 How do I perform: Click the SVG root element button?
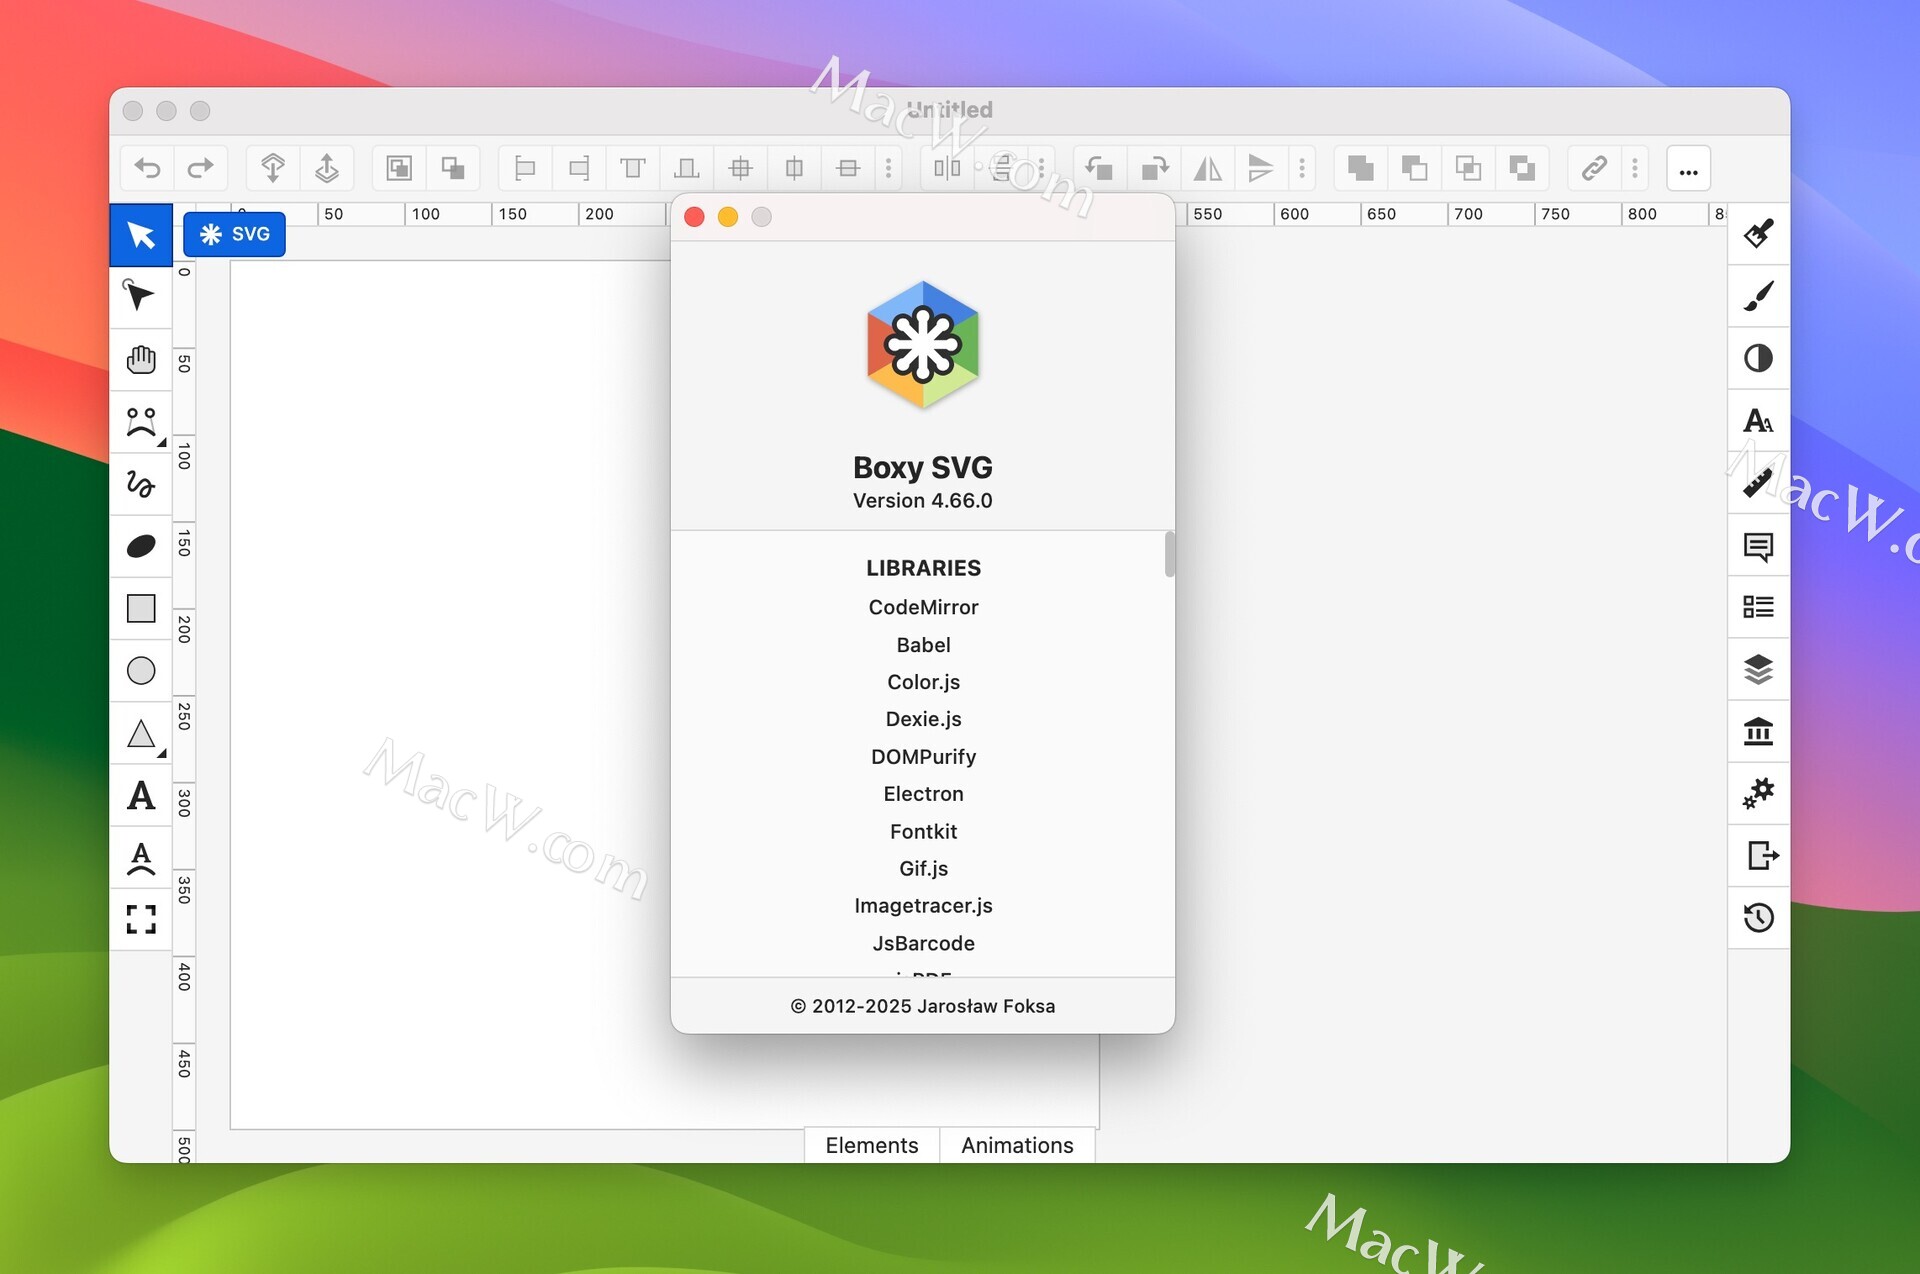[235, 234]
